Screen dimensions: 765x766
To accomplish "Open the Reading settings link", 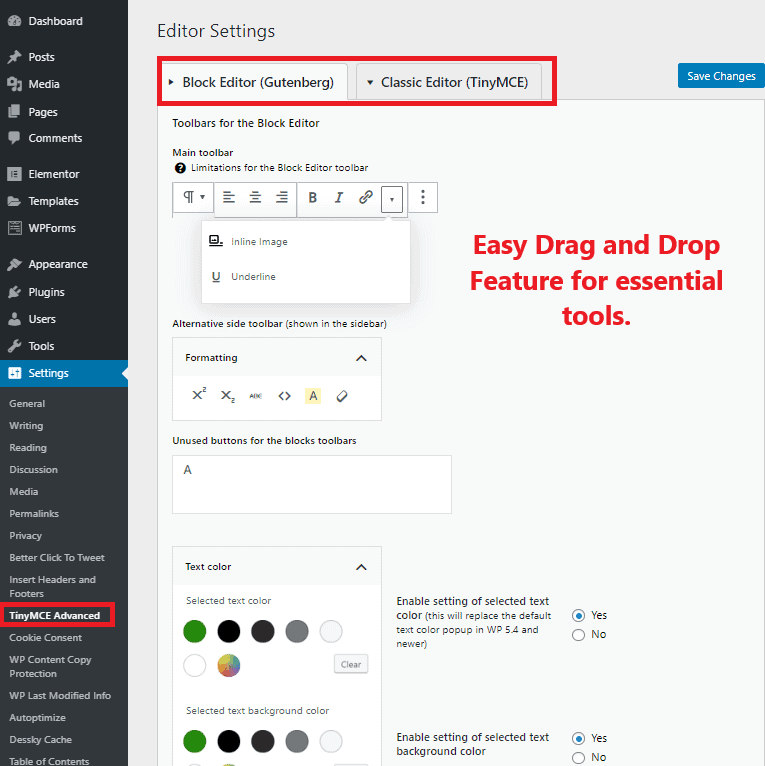I will [28, 447].
